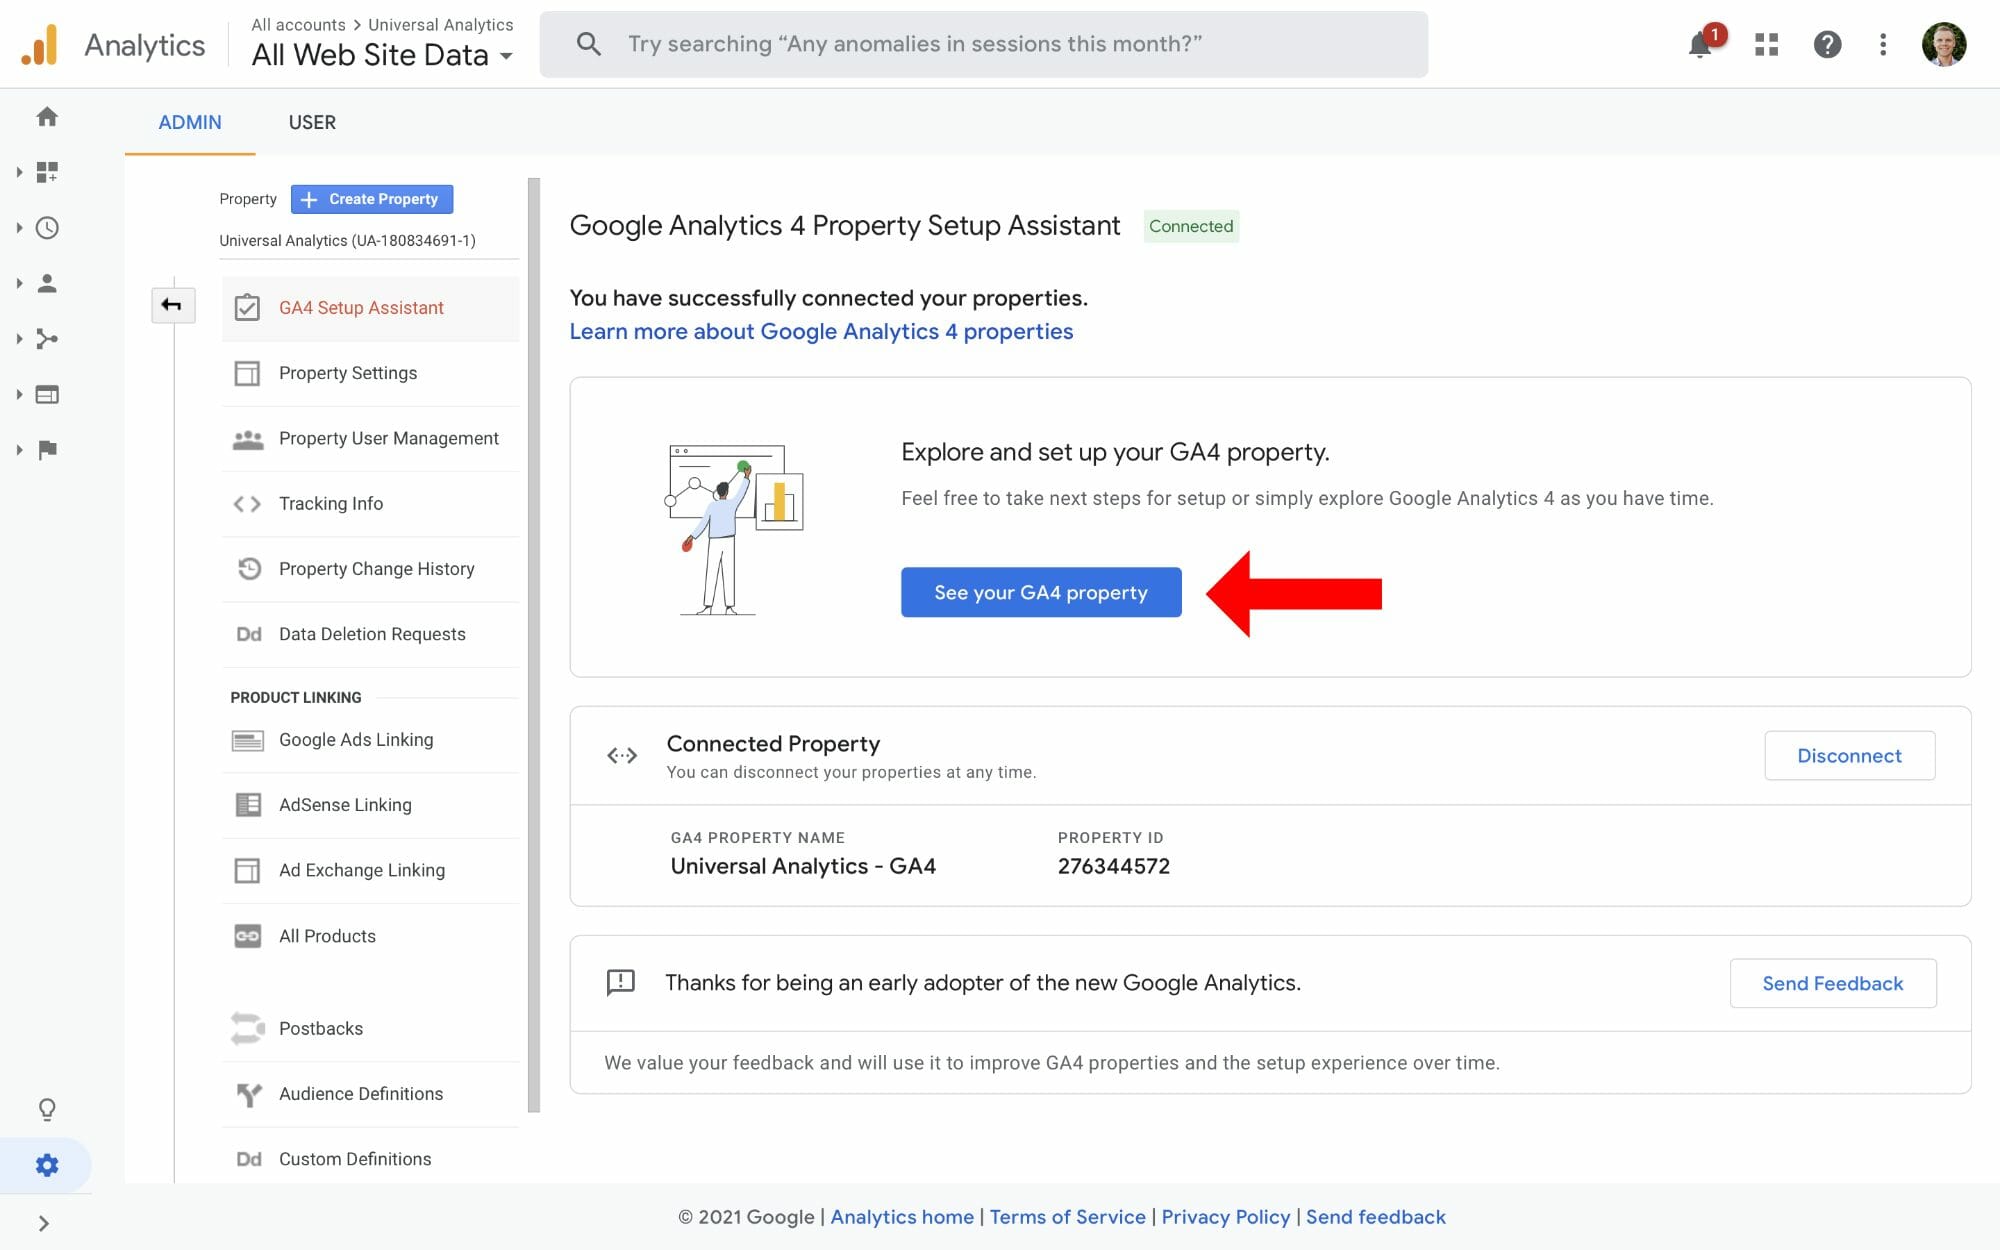This screenshot has width=2000, height=1250.
Task: Open the Analytics home footer link
Action: (902, 1217)
